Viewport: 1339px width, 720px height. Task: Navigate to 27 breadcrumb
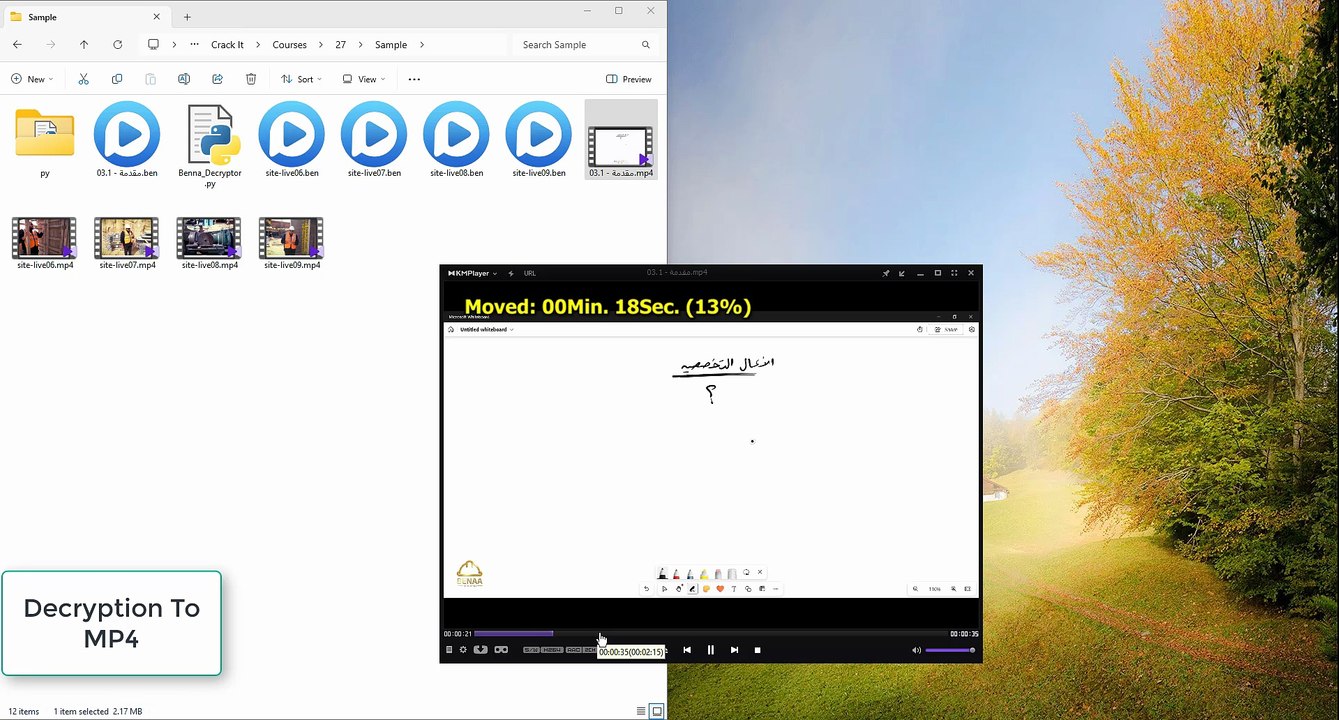pyautogui.click(x=341, y=45)
